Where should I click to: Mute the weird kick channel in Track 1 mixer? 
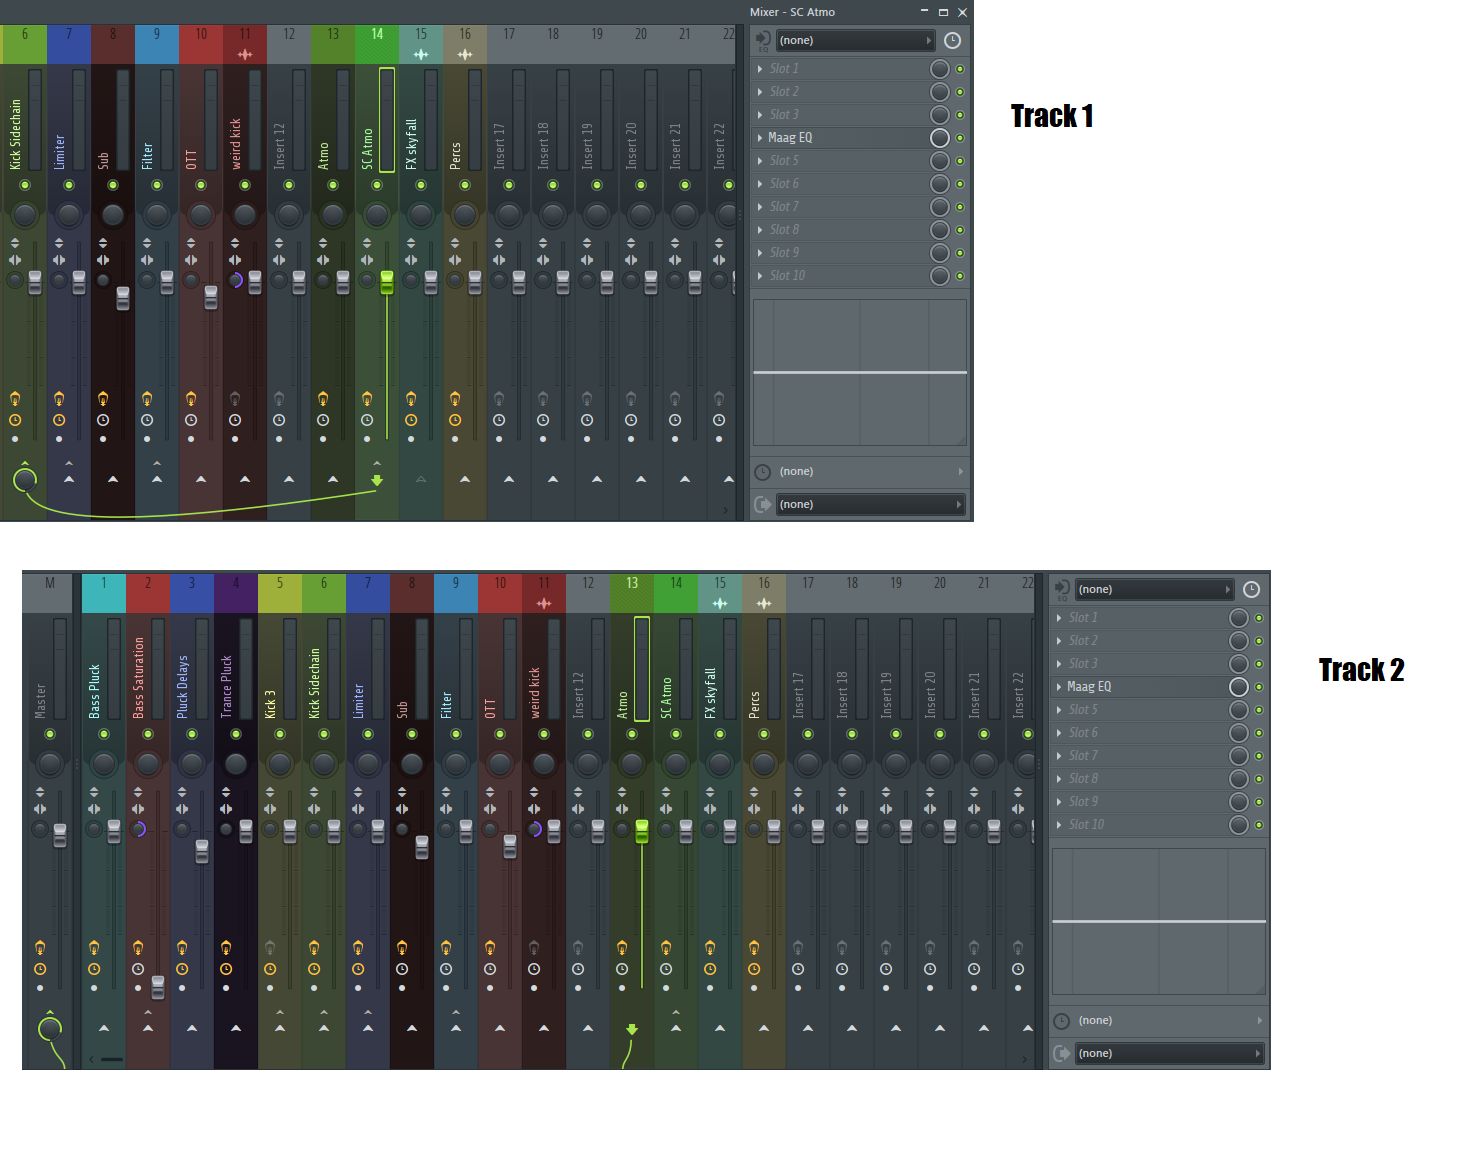(245, 185)
